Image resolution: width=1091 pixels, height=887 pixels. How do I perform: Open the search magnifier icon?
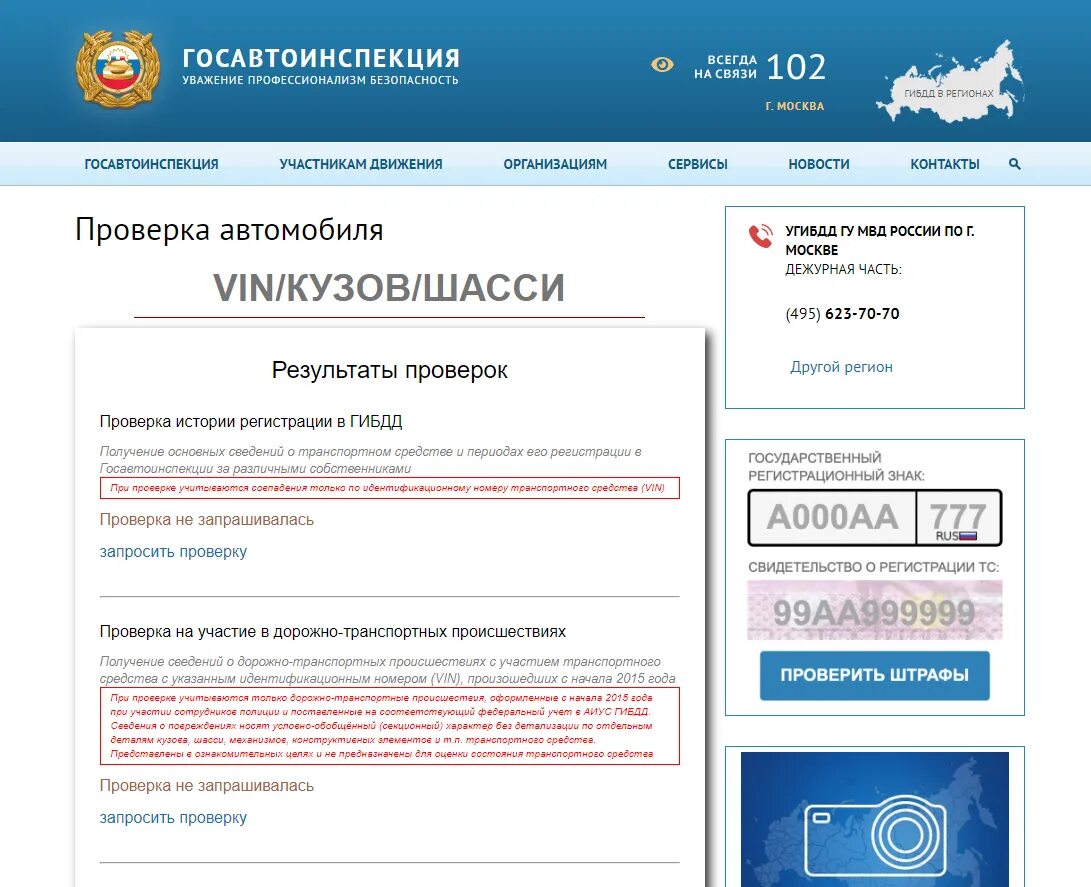coord(1014,164)
